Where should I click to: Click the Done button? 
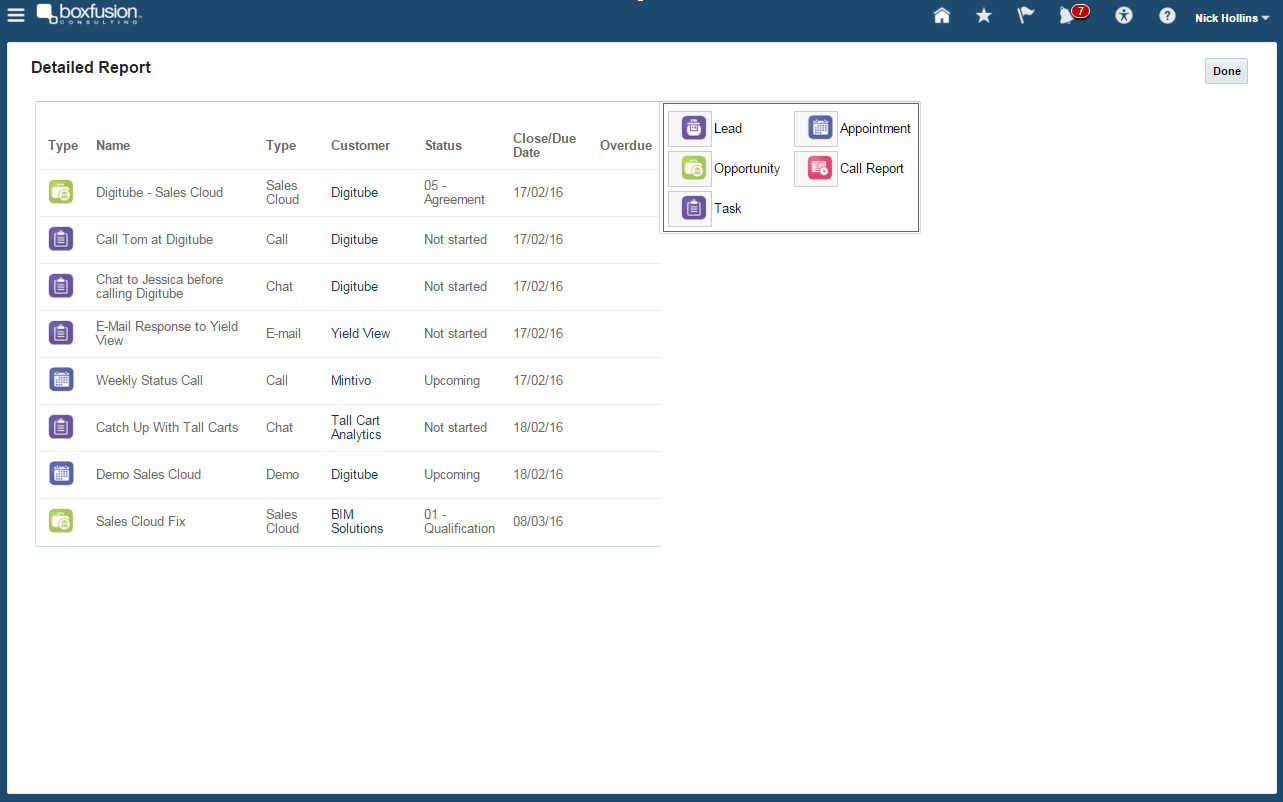1226,71
